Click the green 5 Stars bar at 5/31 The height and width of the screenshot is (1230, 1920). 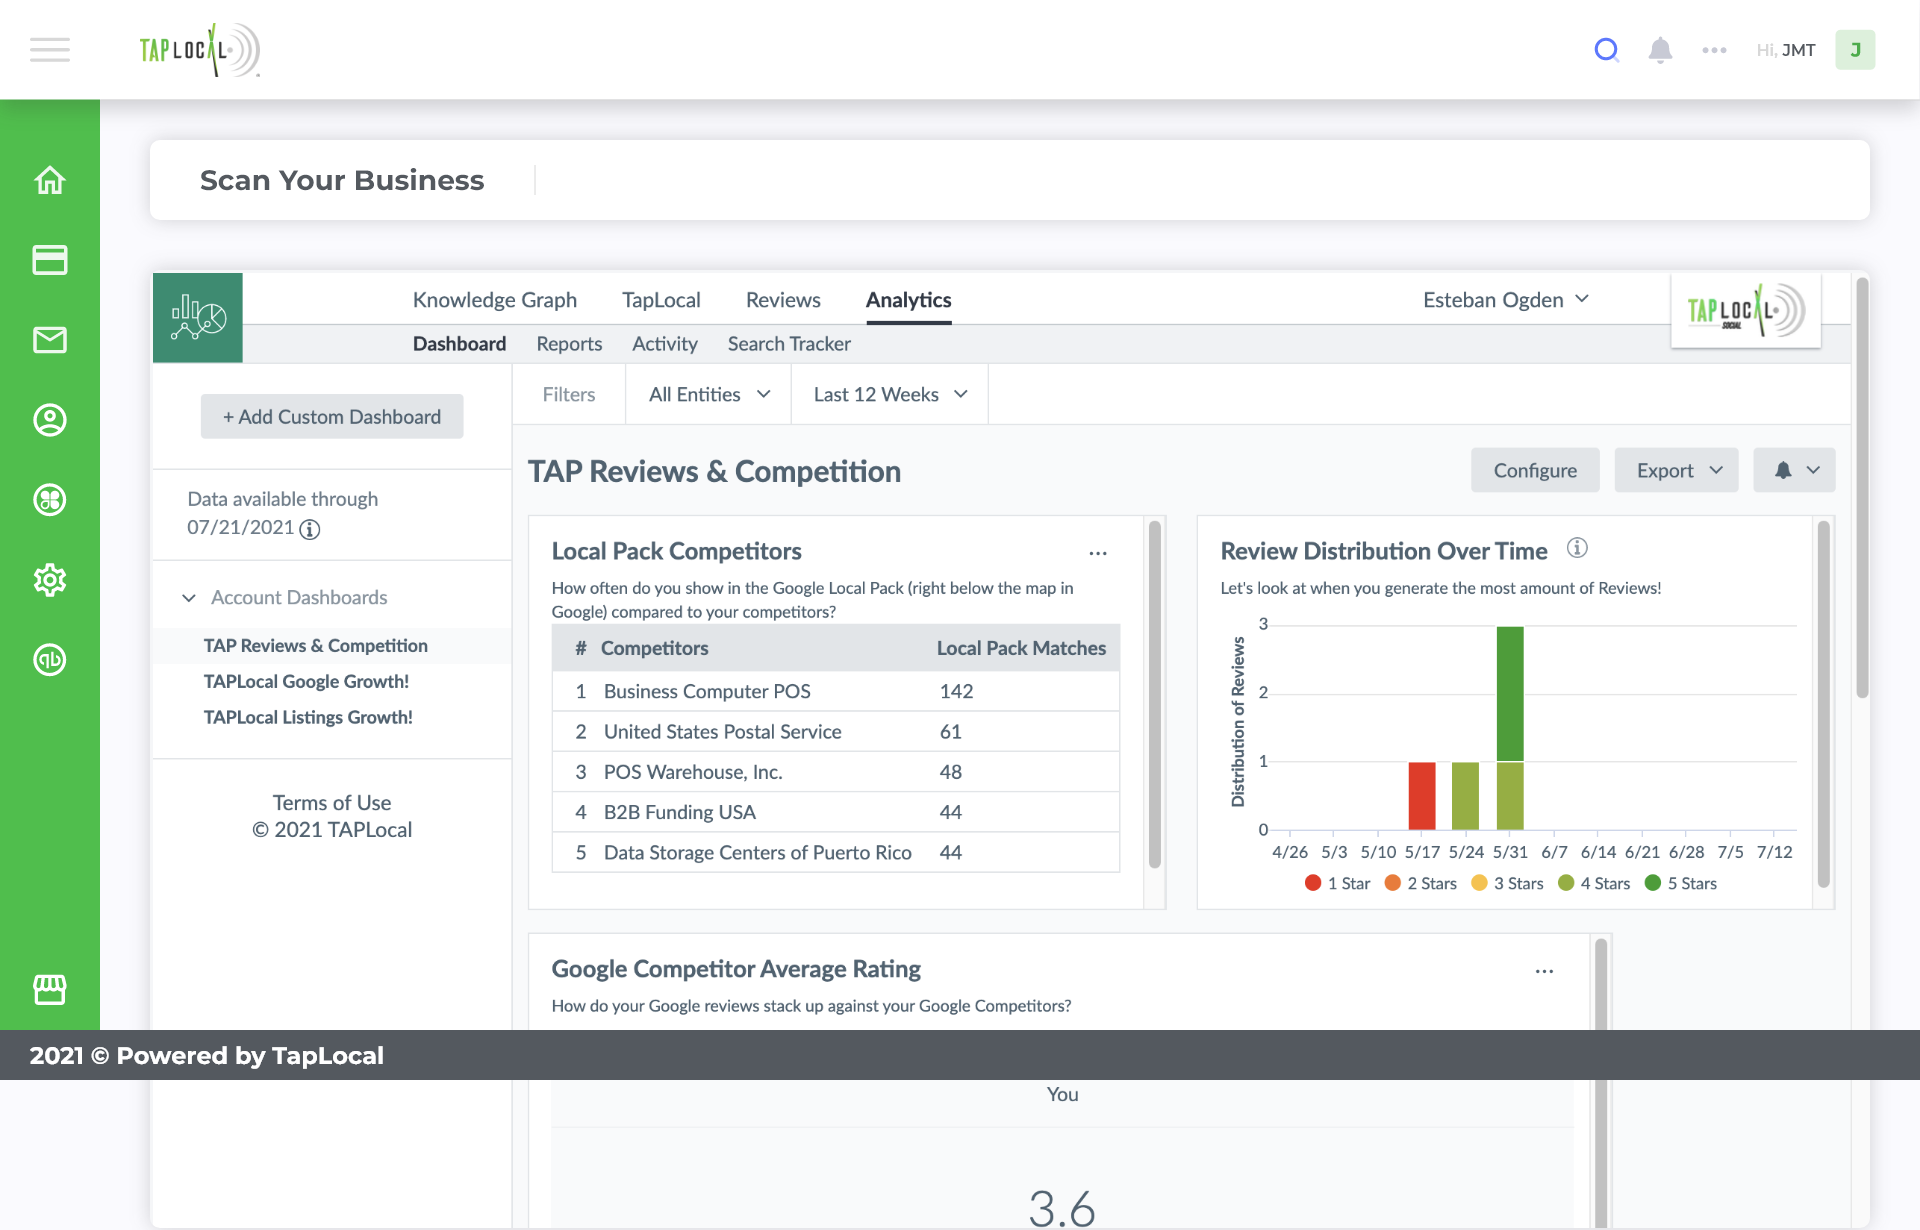pos(1510,694)
